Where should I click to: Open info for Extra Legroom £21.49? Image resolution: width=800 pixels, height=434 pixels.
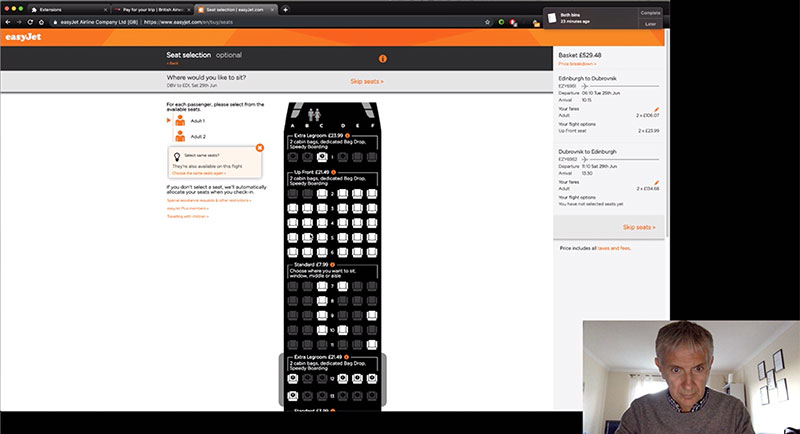pos(346,357)
